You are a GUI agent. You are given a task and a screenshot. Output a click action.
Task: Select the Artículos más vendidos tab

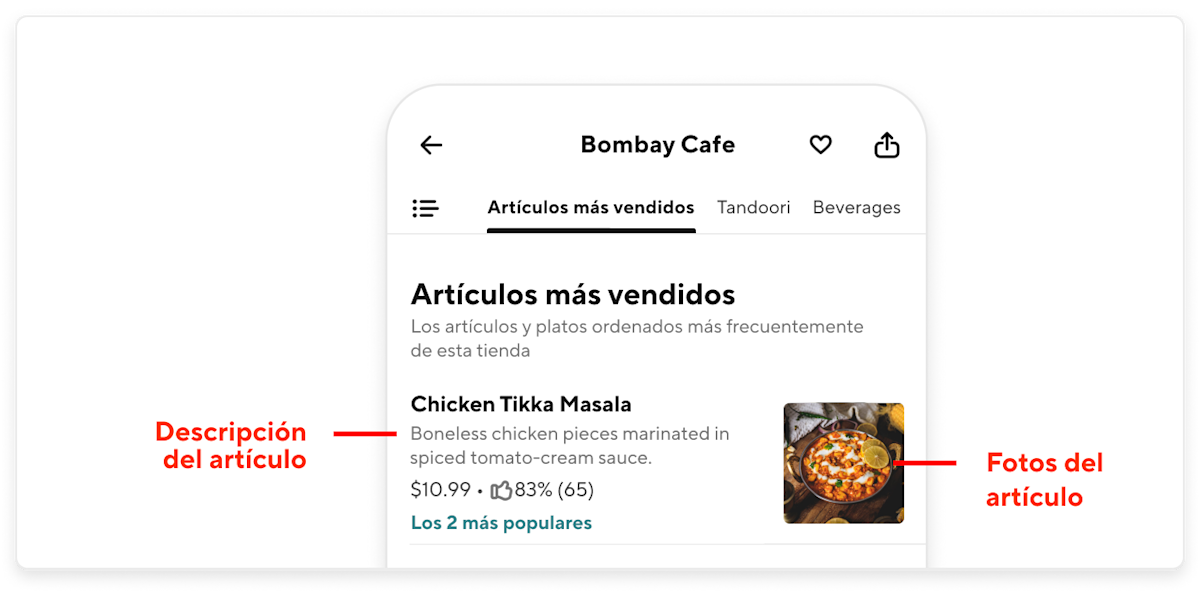[x=591, y=208]
